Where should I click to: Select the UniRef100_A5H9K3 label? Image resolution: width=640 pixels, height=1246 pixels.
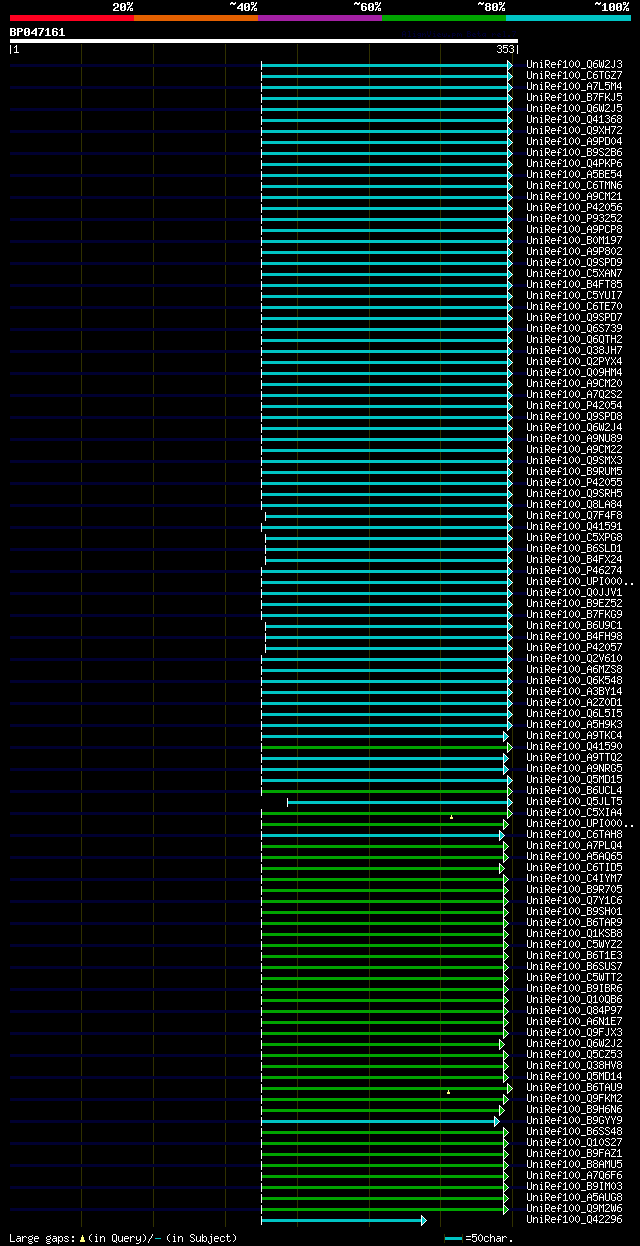point(574,724)
